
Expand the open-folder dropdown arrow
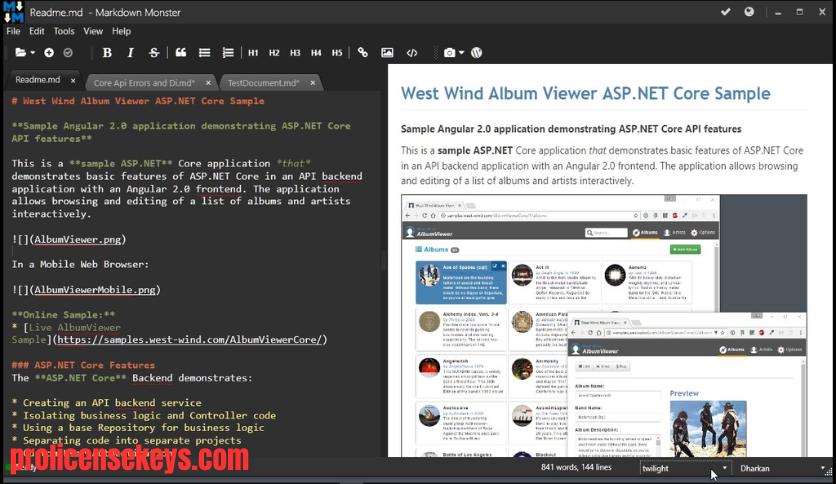point(33,53)
